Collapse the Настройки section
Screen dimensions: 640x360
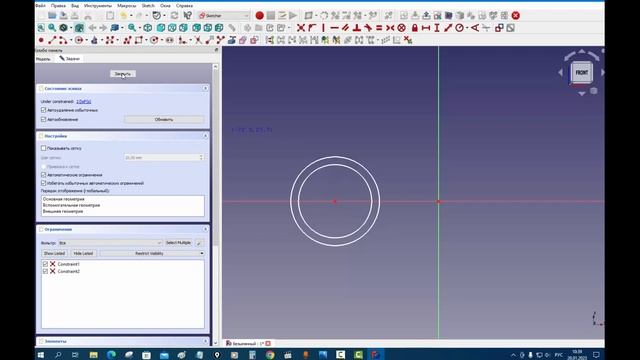[x=205, y=136]
